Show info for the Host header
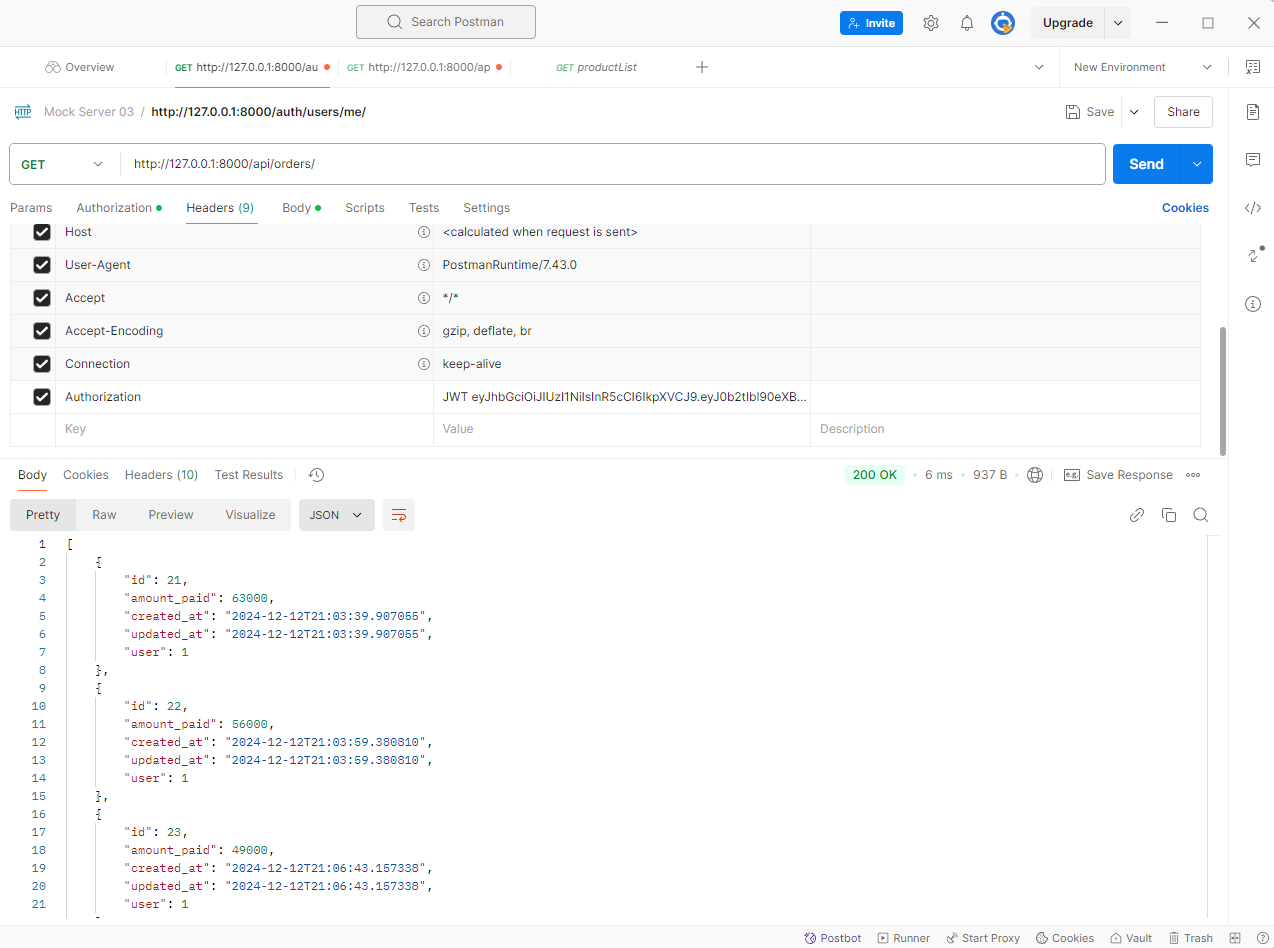Viewport: 1274px width, 948px height. pyautogui.click(x=423, y=232)
